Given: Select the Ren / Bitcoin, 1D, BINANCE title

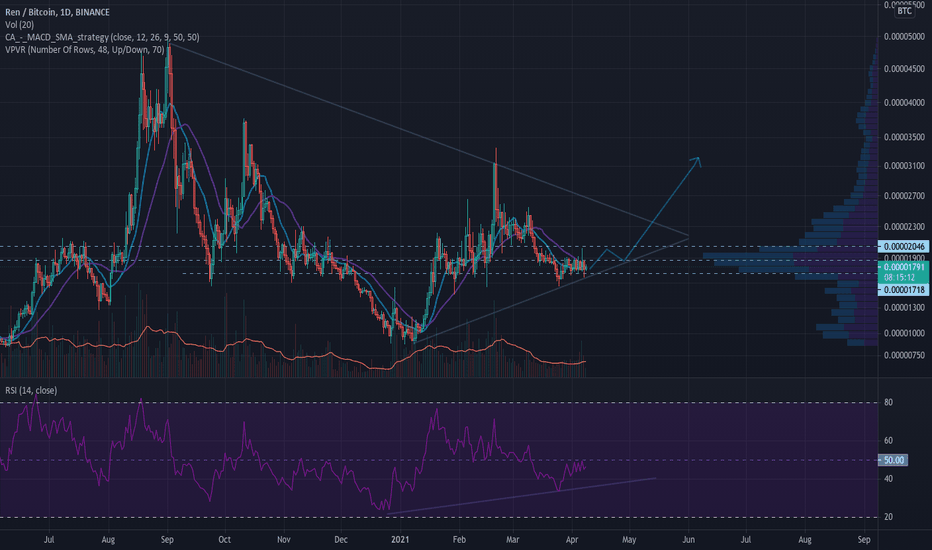Looking at the screenshot, I should pyautogui.click(x=57, y=12).
